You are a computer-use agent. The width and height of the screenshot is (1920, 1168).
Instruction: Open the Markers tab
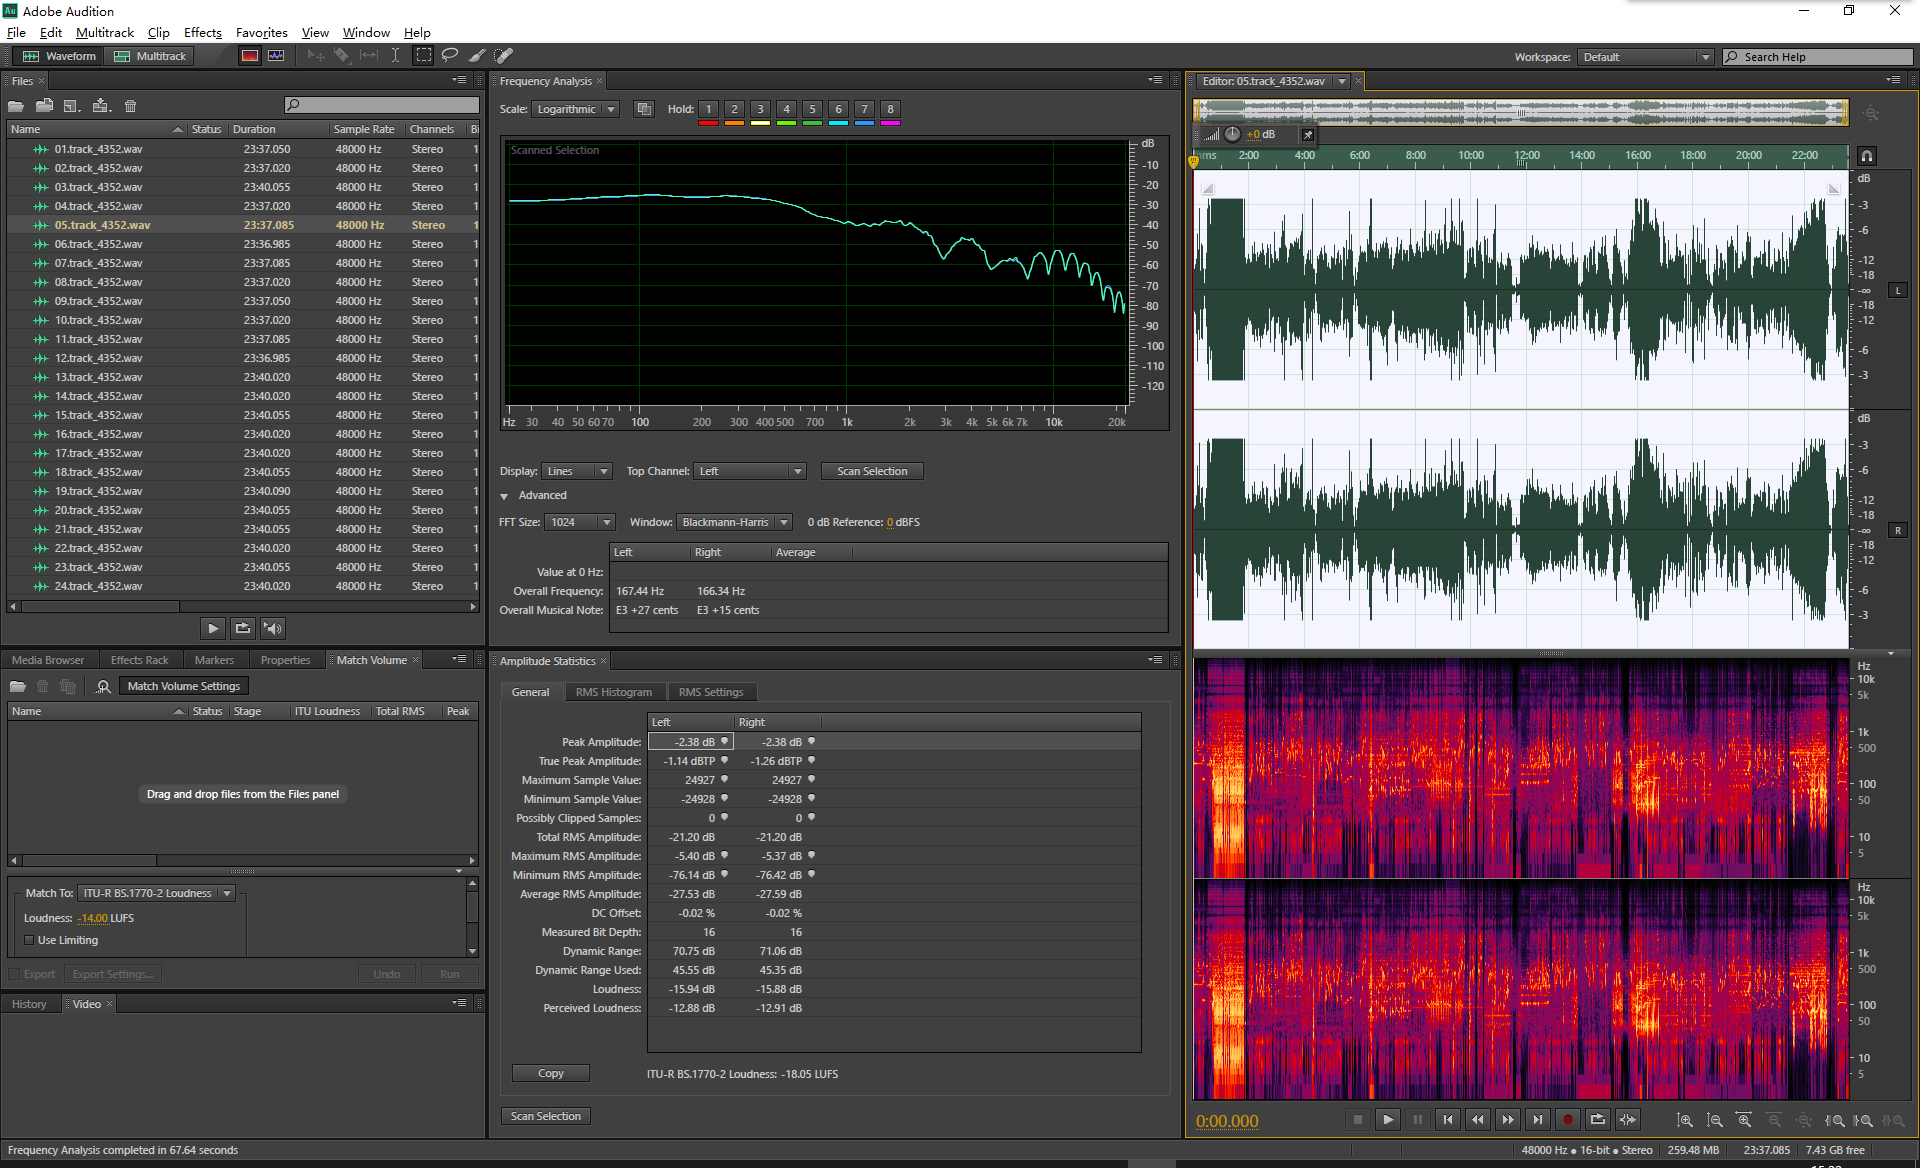[214, 660]
